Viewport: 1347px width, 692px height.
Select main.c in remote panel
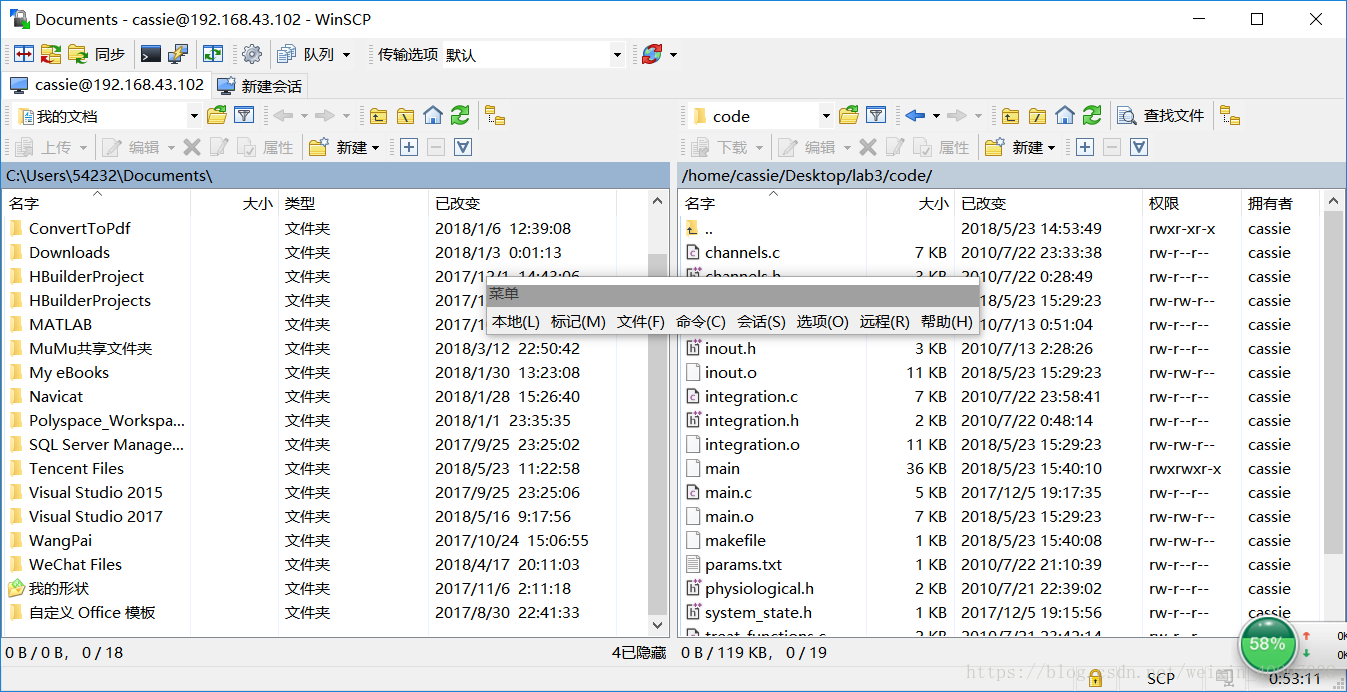[728, 492]
